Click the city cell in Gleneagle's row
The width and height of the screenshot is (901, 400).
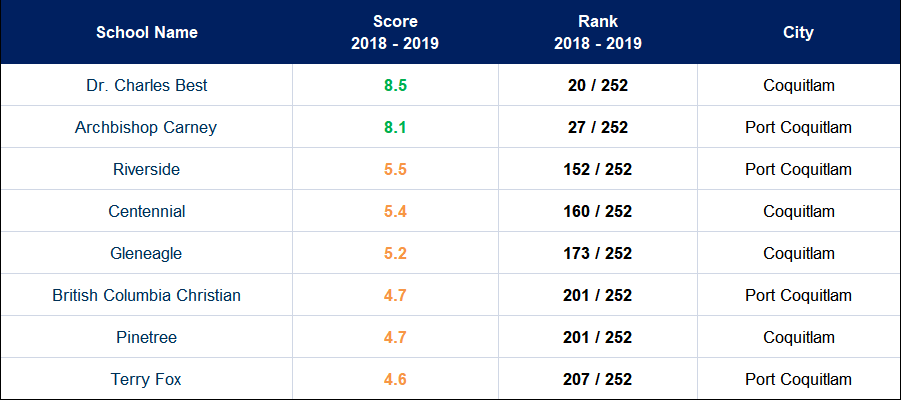pos(798,253)
